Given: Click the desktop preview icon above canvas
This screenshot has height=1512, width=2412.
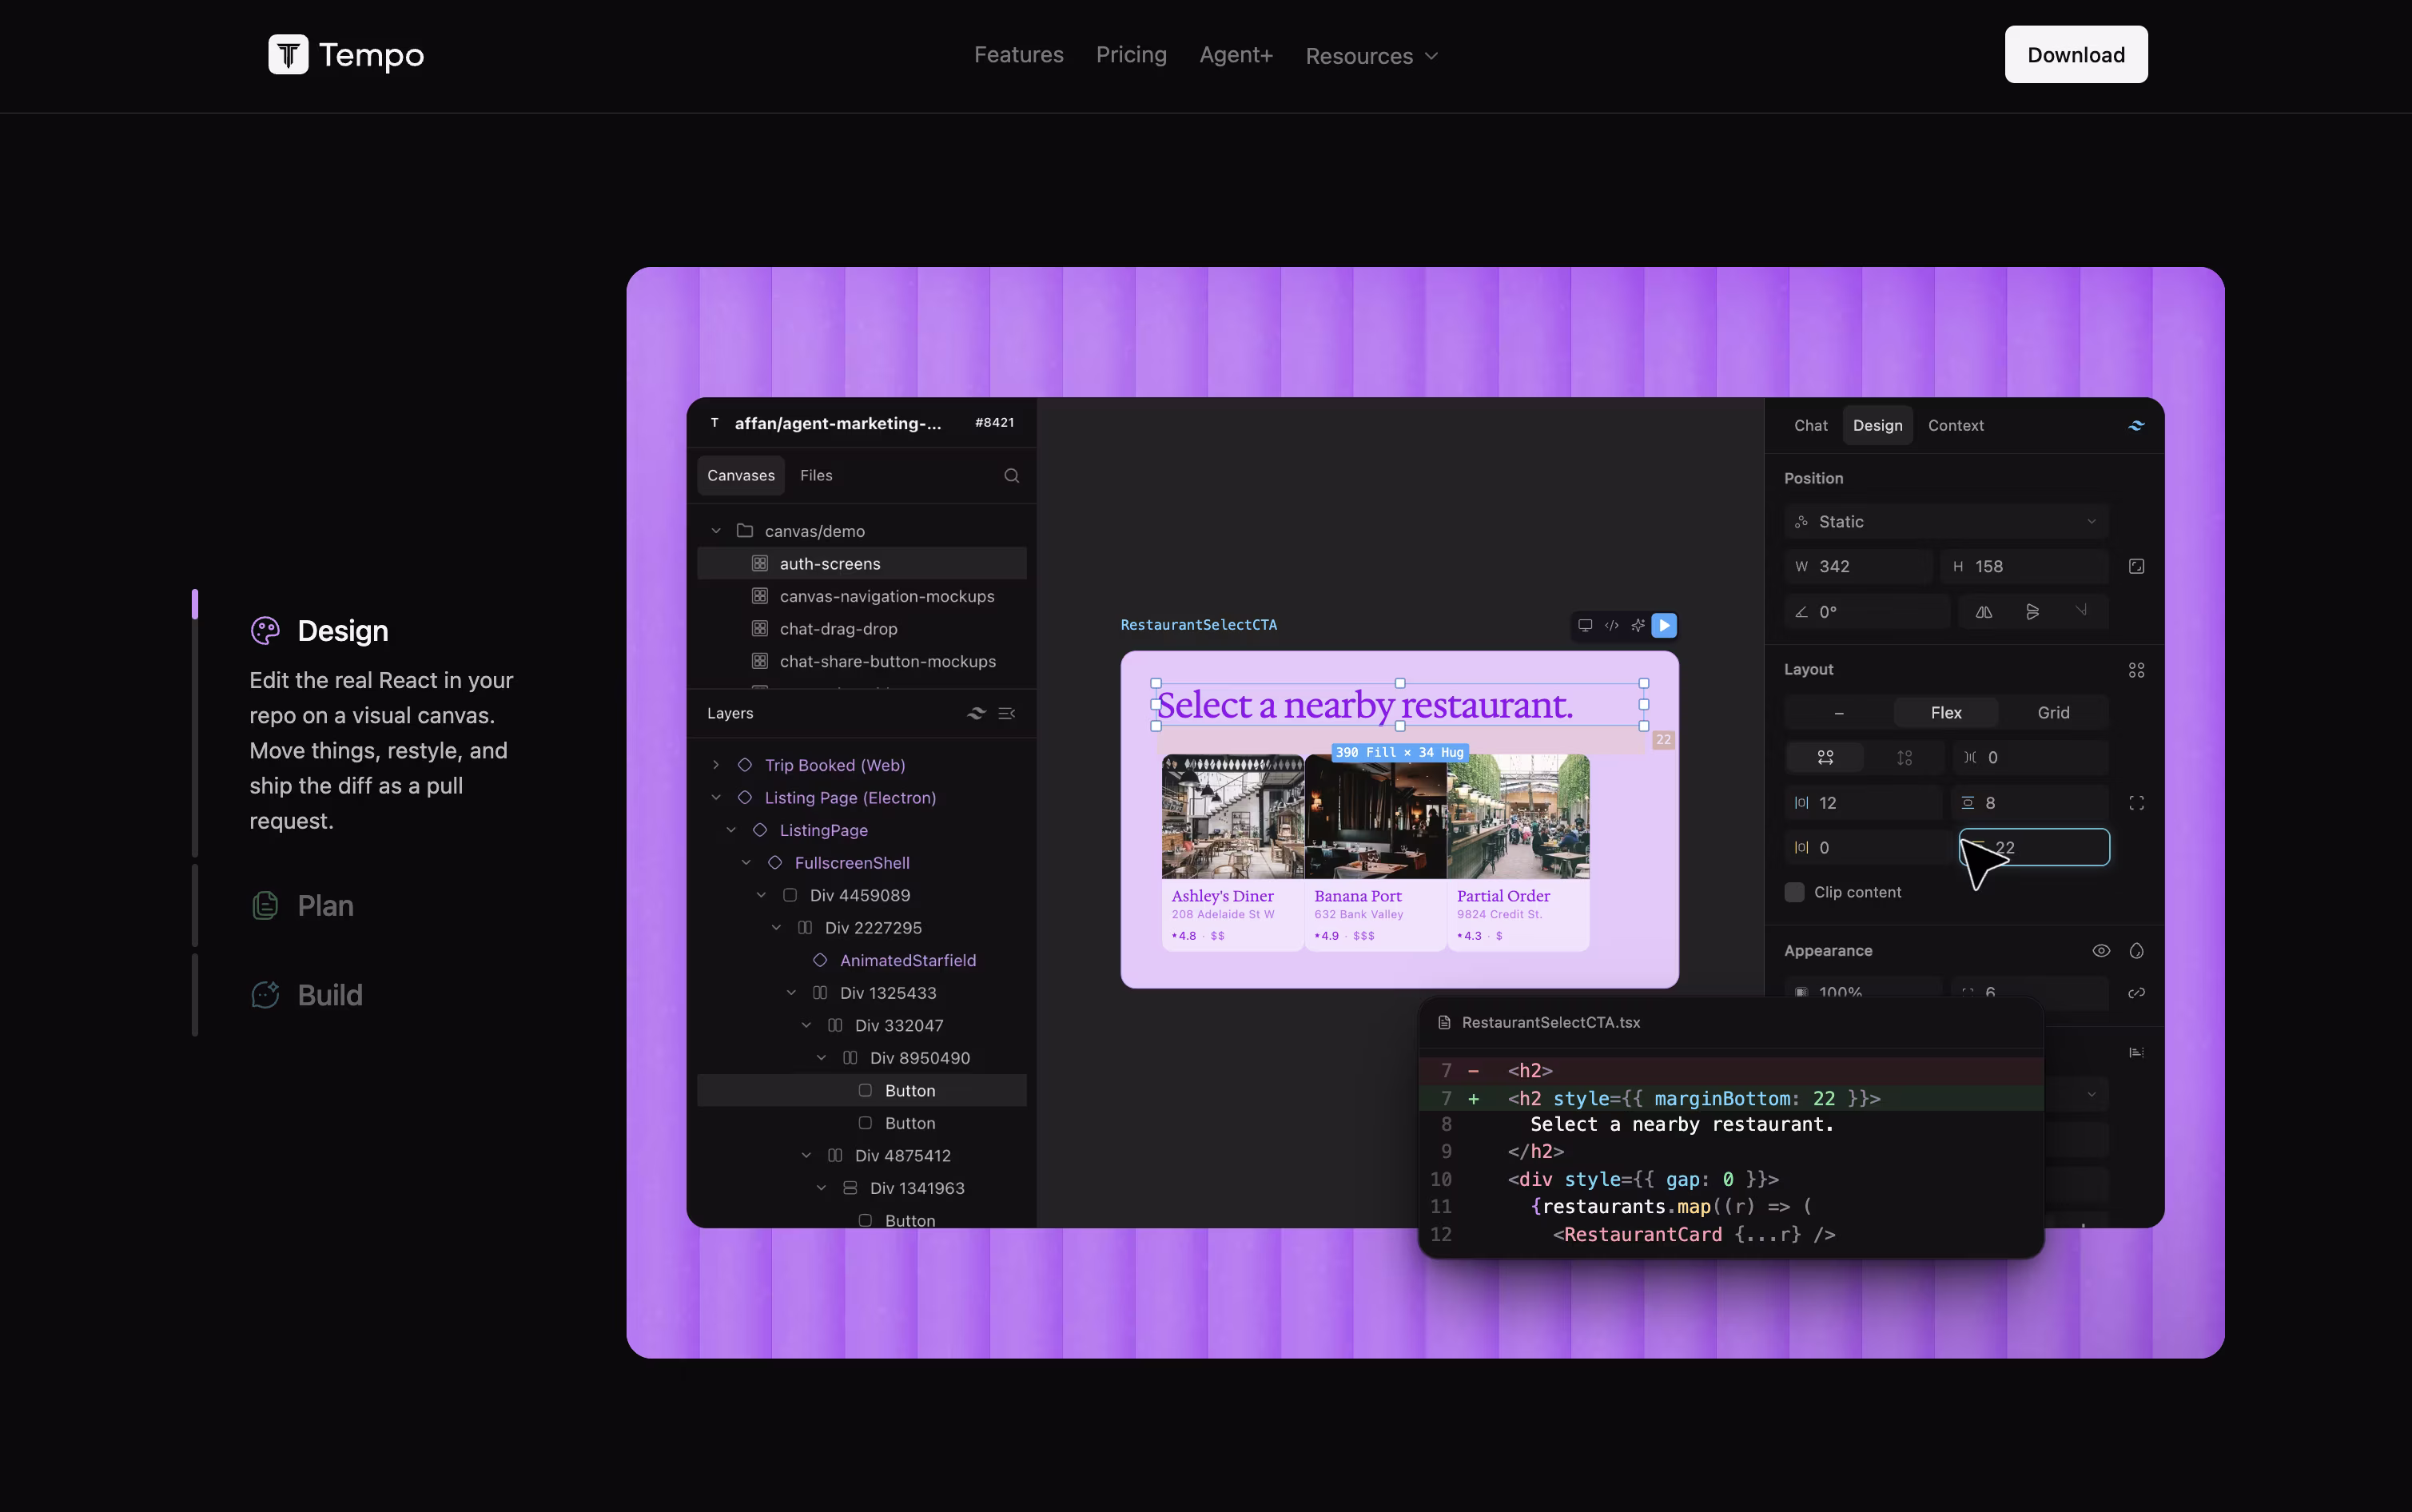Looking at the screenshot, I should [x=1585, y=625].
